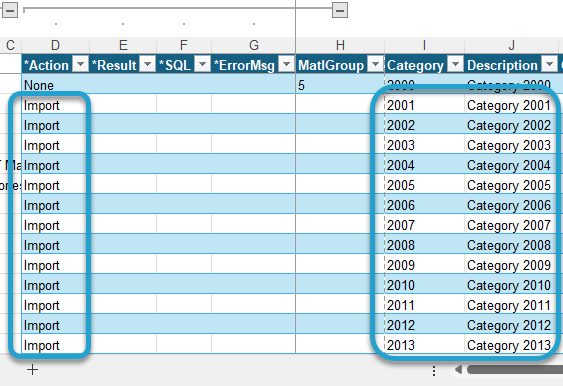Select column C header
The height and width of the screenshot is (386, 563).
click(x=10, y=45)
